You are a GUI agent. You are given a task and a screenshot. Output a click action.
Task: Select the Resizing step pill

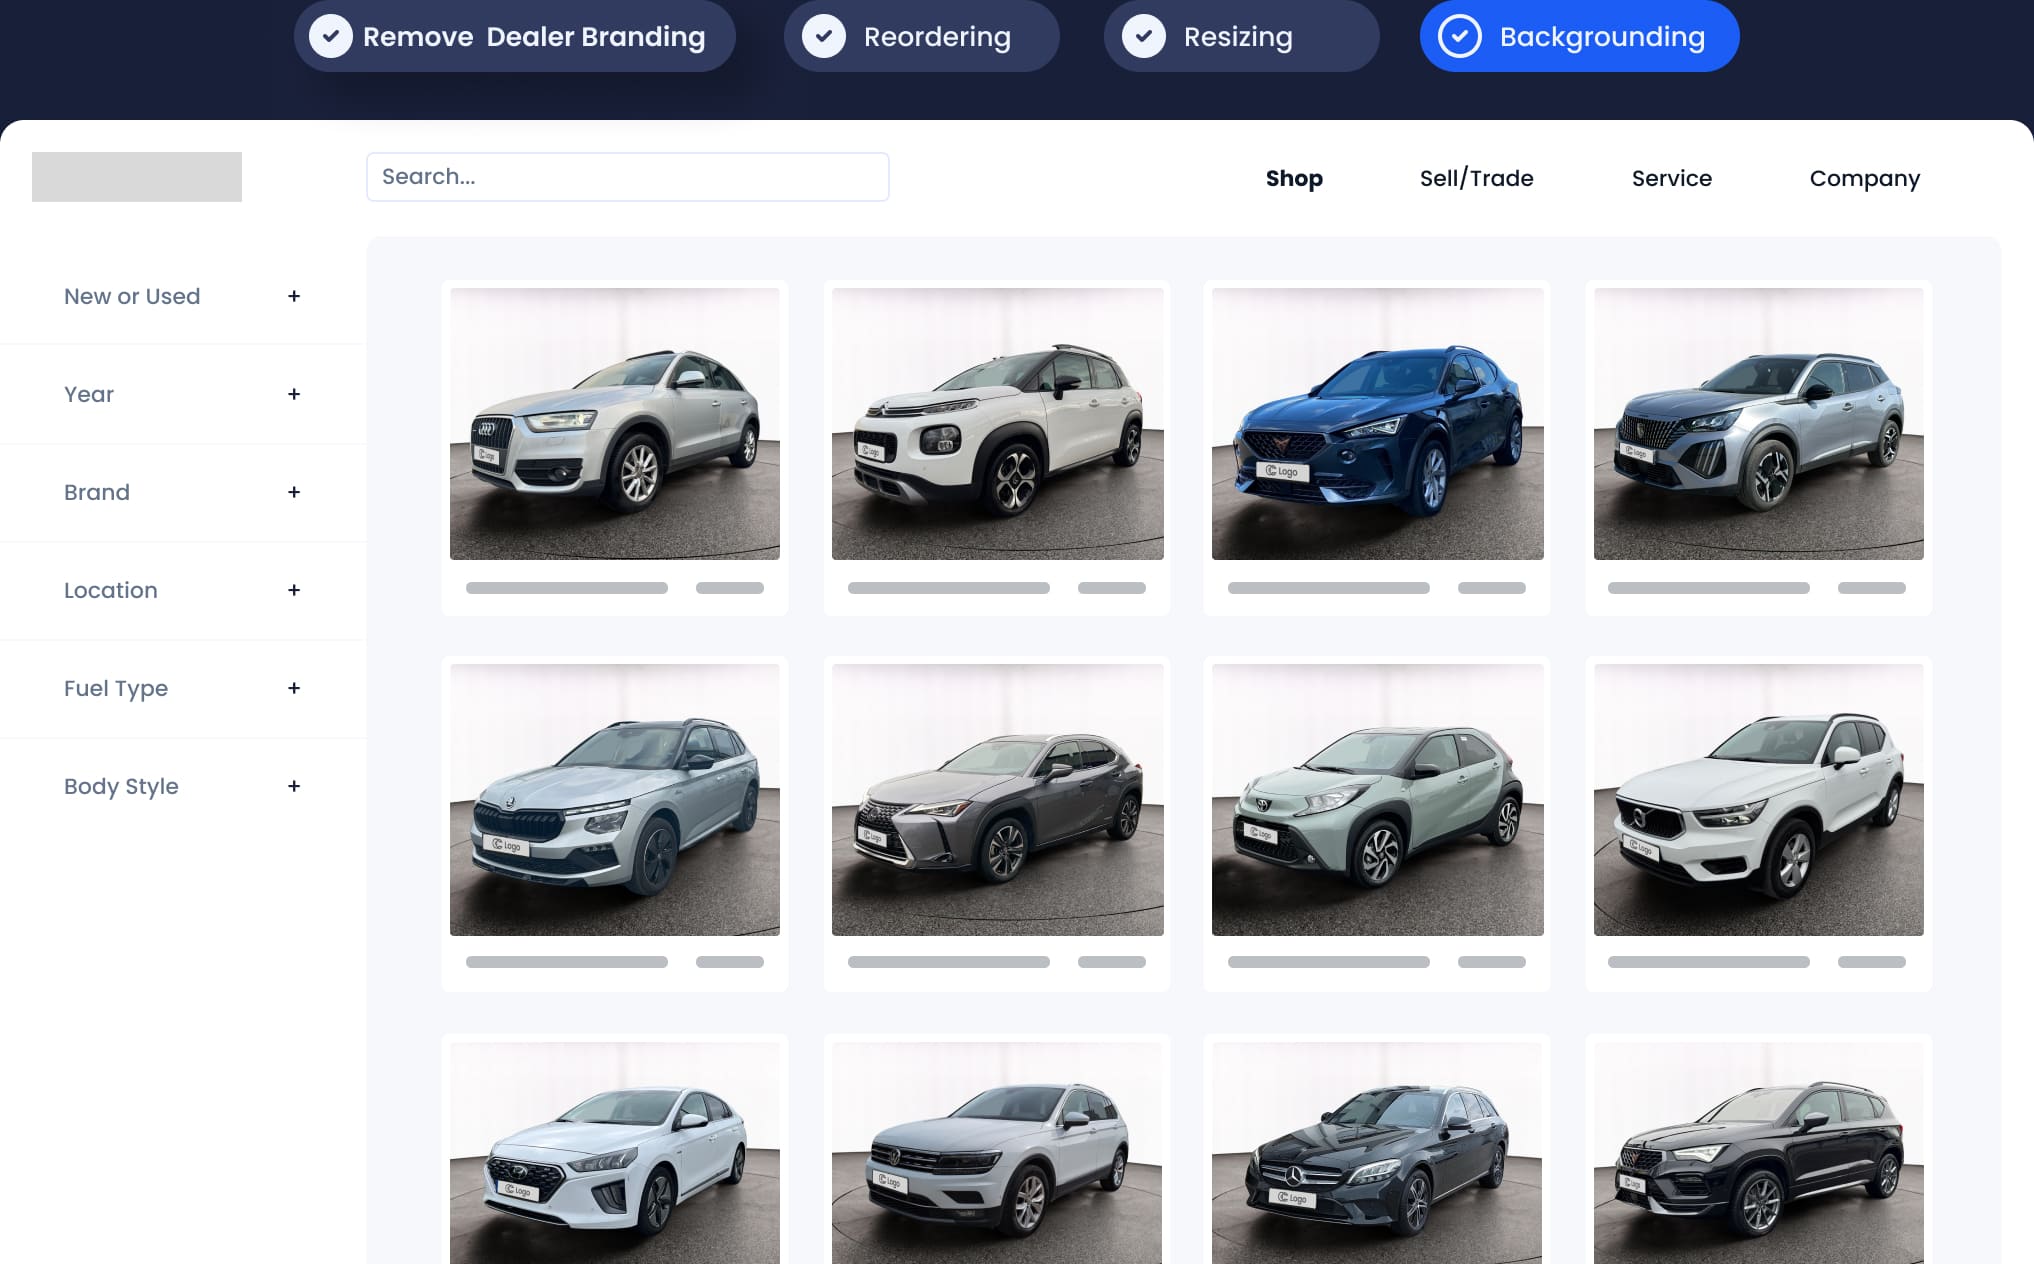point(1241,36)
